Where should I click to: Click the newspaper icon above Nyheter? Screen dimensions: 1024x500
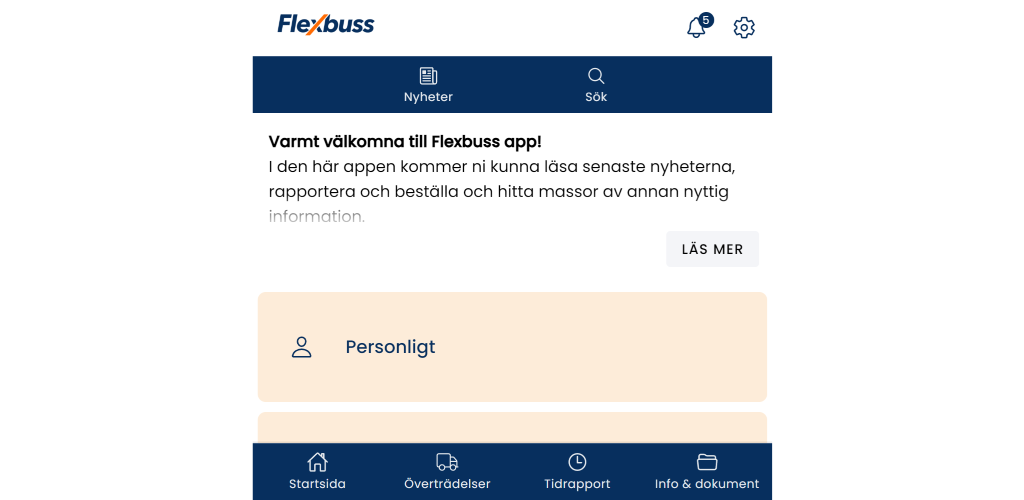pos(428,76)
